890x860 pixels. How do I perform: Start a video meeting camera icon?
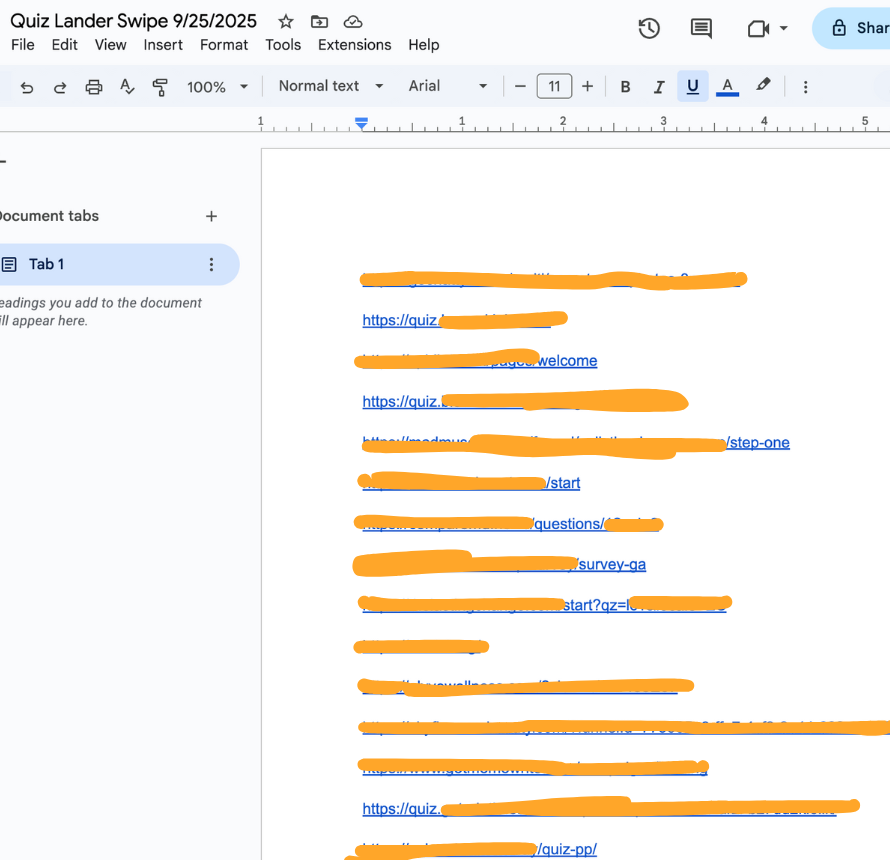[x=758, y=28]
